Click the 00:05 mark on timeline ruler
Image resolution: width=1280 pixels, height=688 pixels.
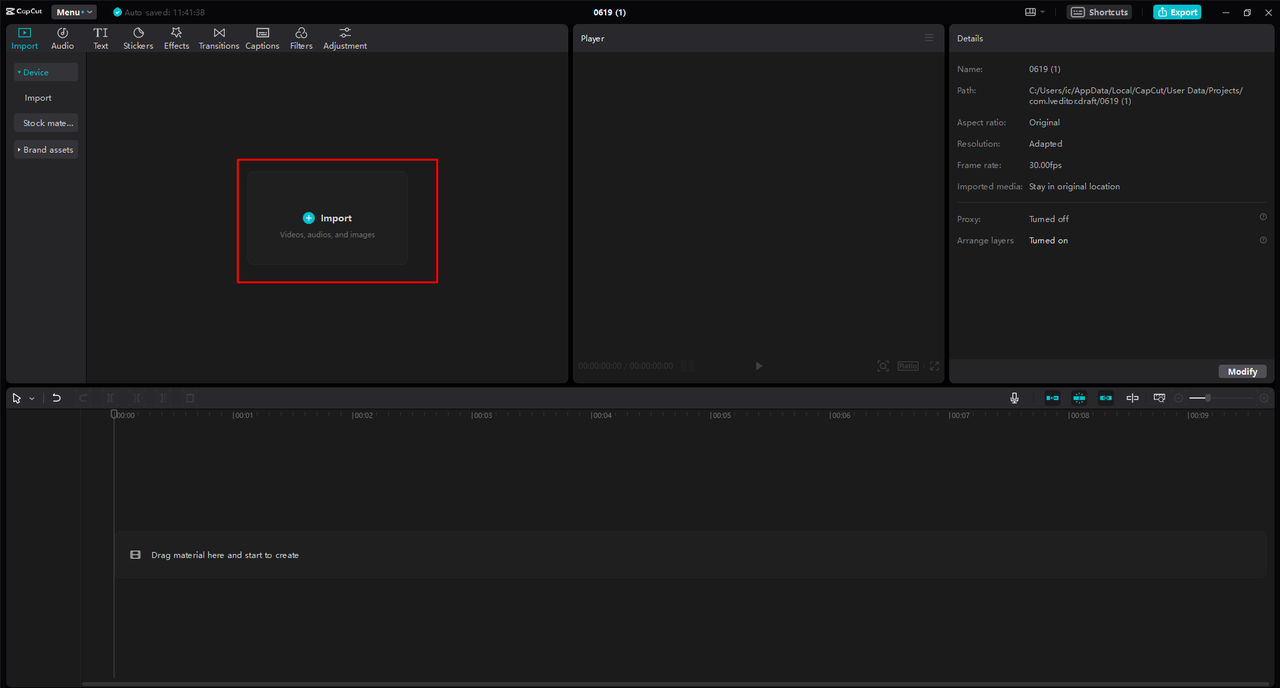click(720, 415)
